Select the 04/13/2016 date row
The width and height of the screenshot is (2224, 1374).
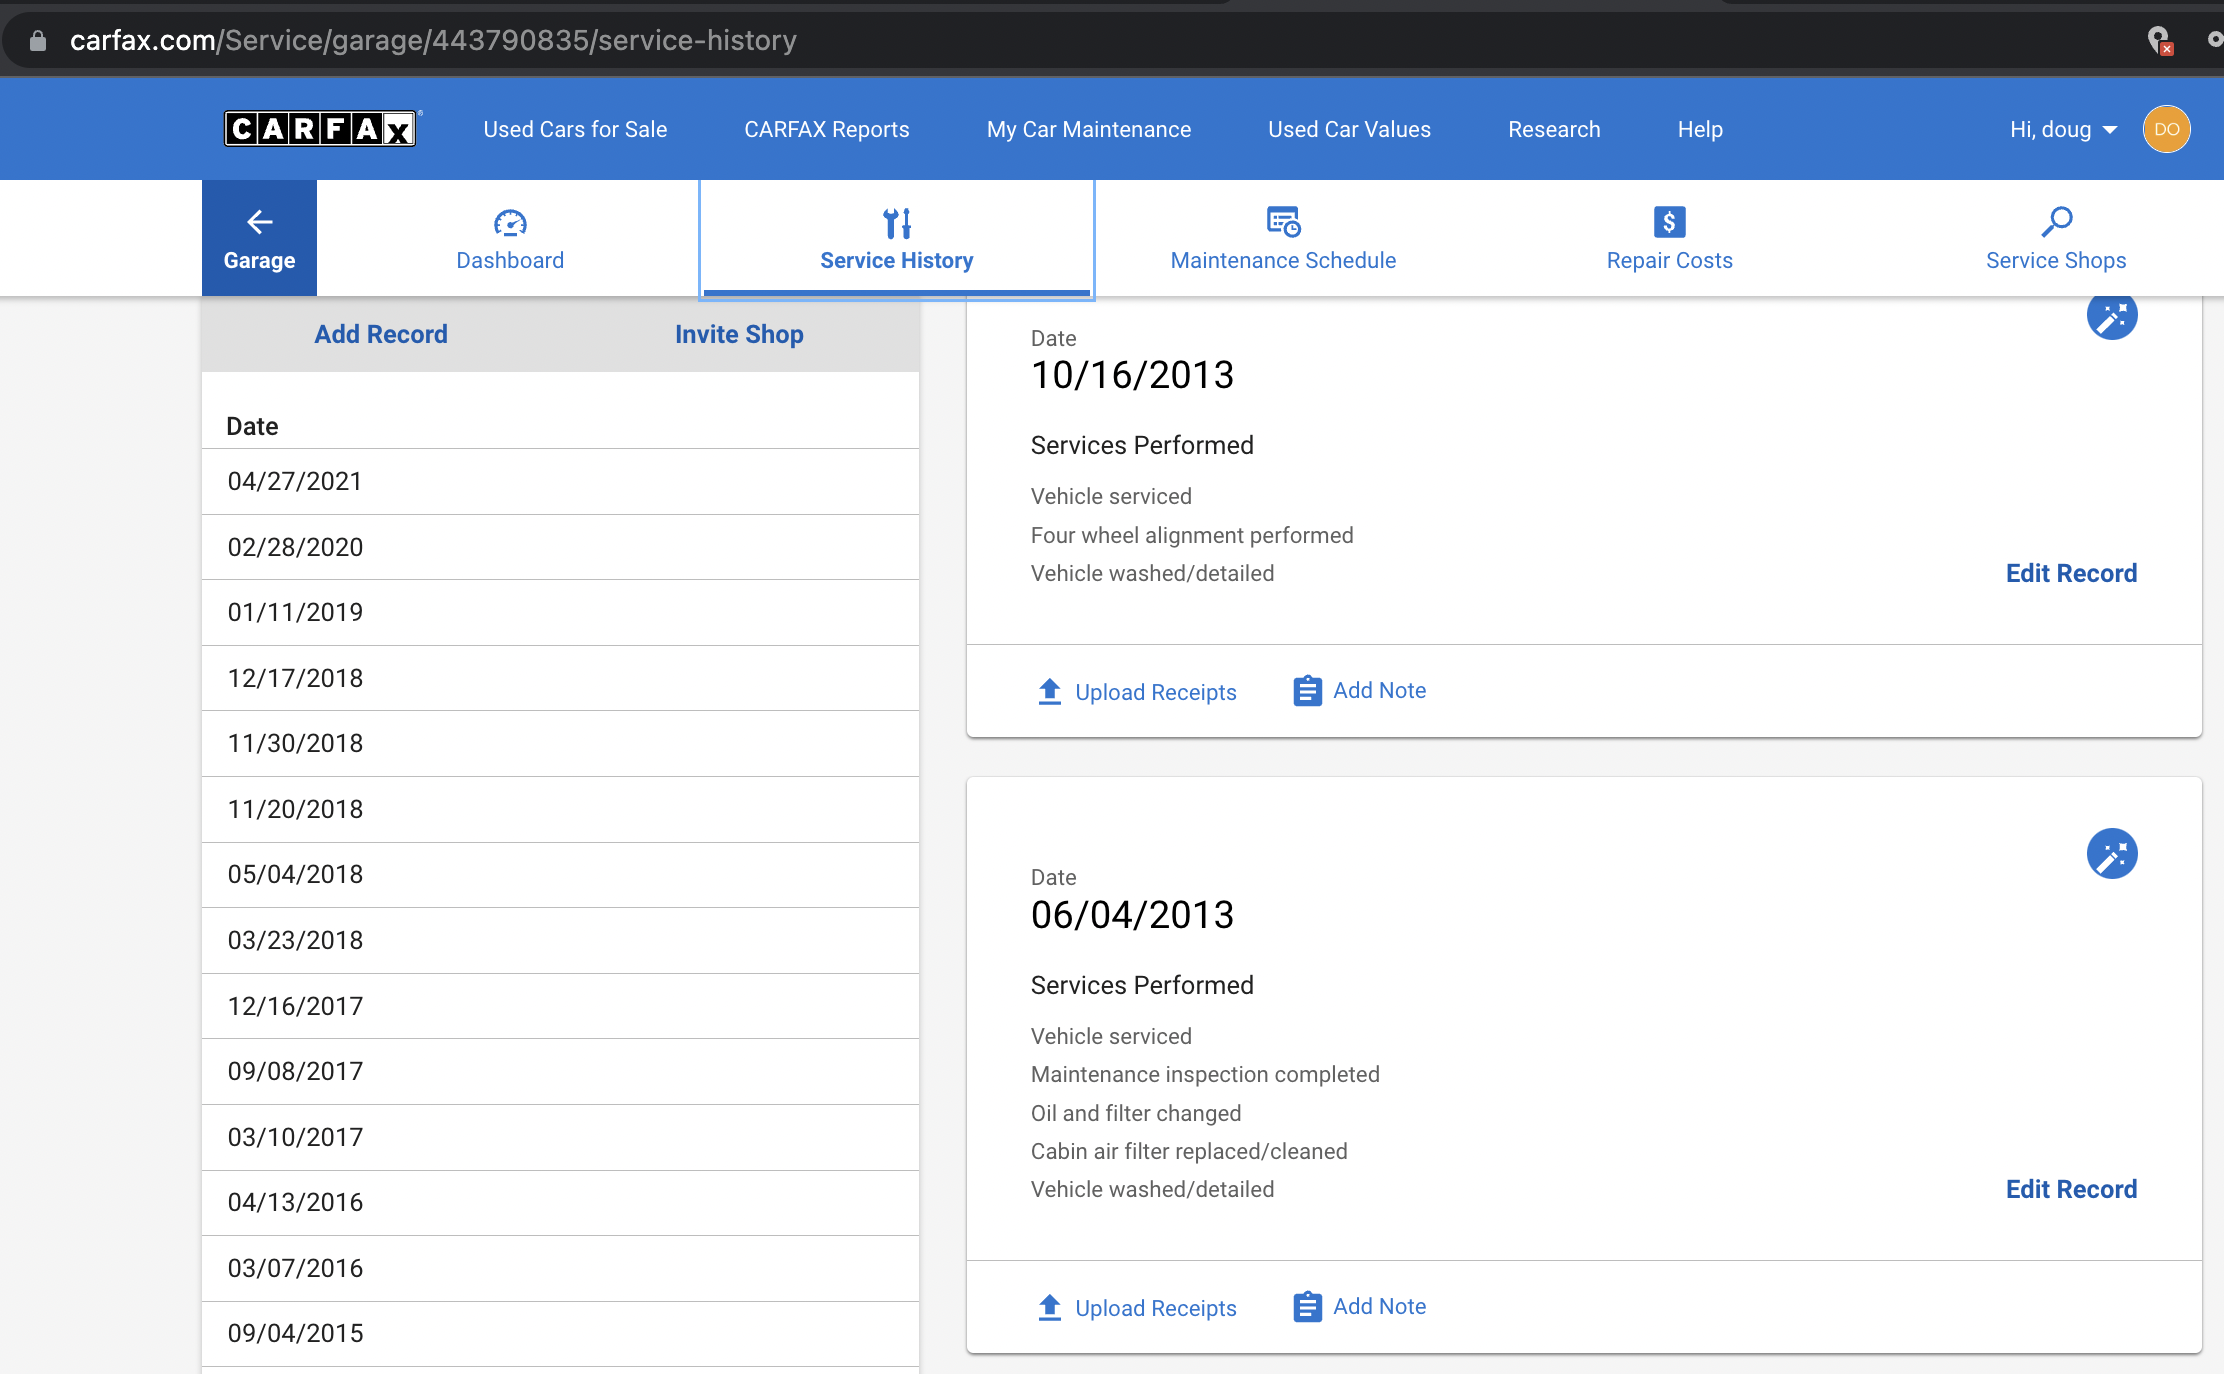pos(560,1203)
